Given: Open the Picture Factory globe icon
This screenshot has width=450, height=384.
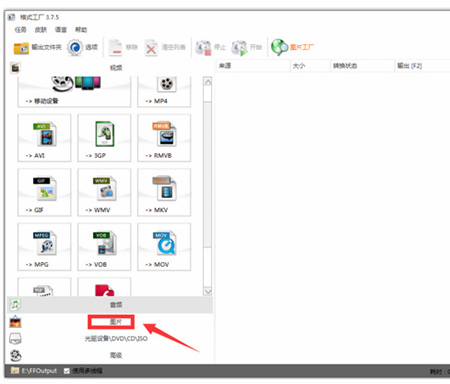Looking at the screenshot, I should coord(279,47).
